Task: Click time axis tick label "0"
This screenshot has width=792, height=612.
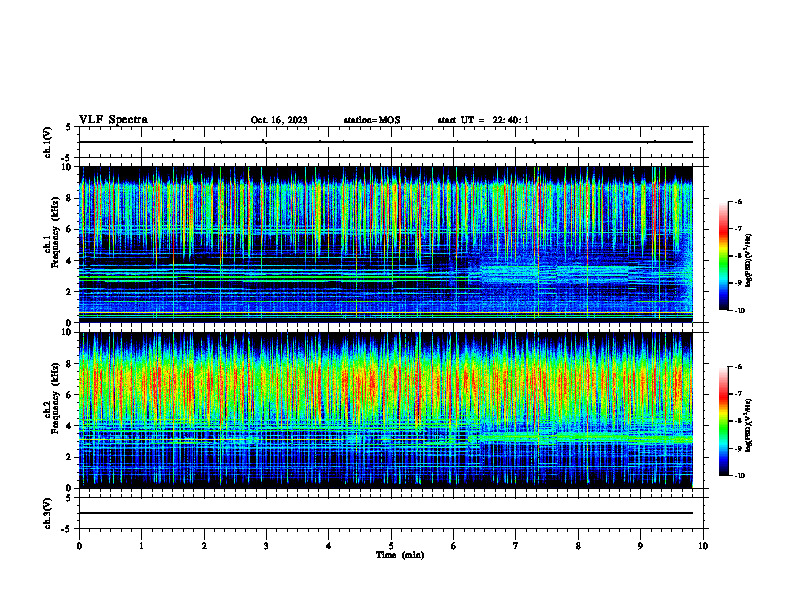Action: point(79,546)
